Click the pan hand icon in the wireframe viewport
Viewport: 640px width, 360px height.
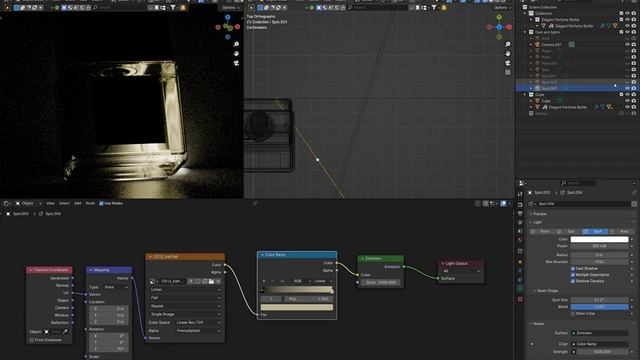(508, 53)
